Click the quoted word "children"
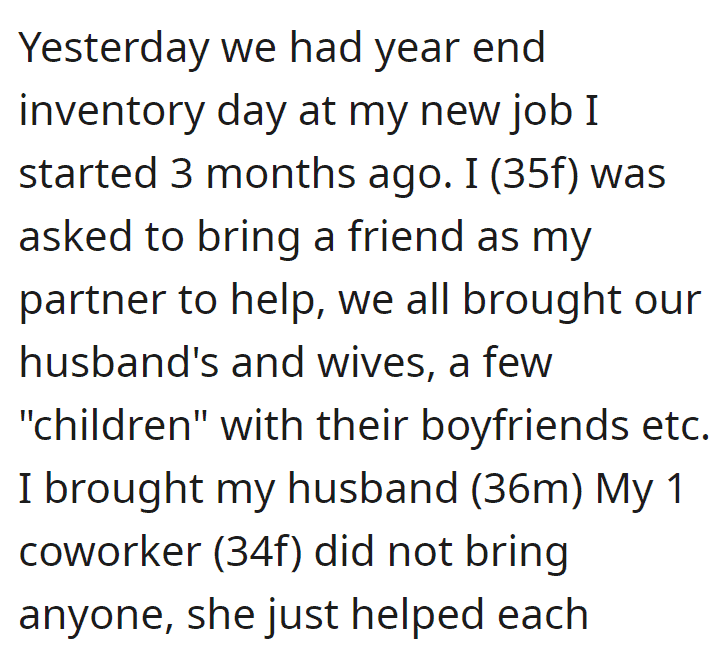The width and height of the screenshot is (714, 645). (x=113, y=425)
